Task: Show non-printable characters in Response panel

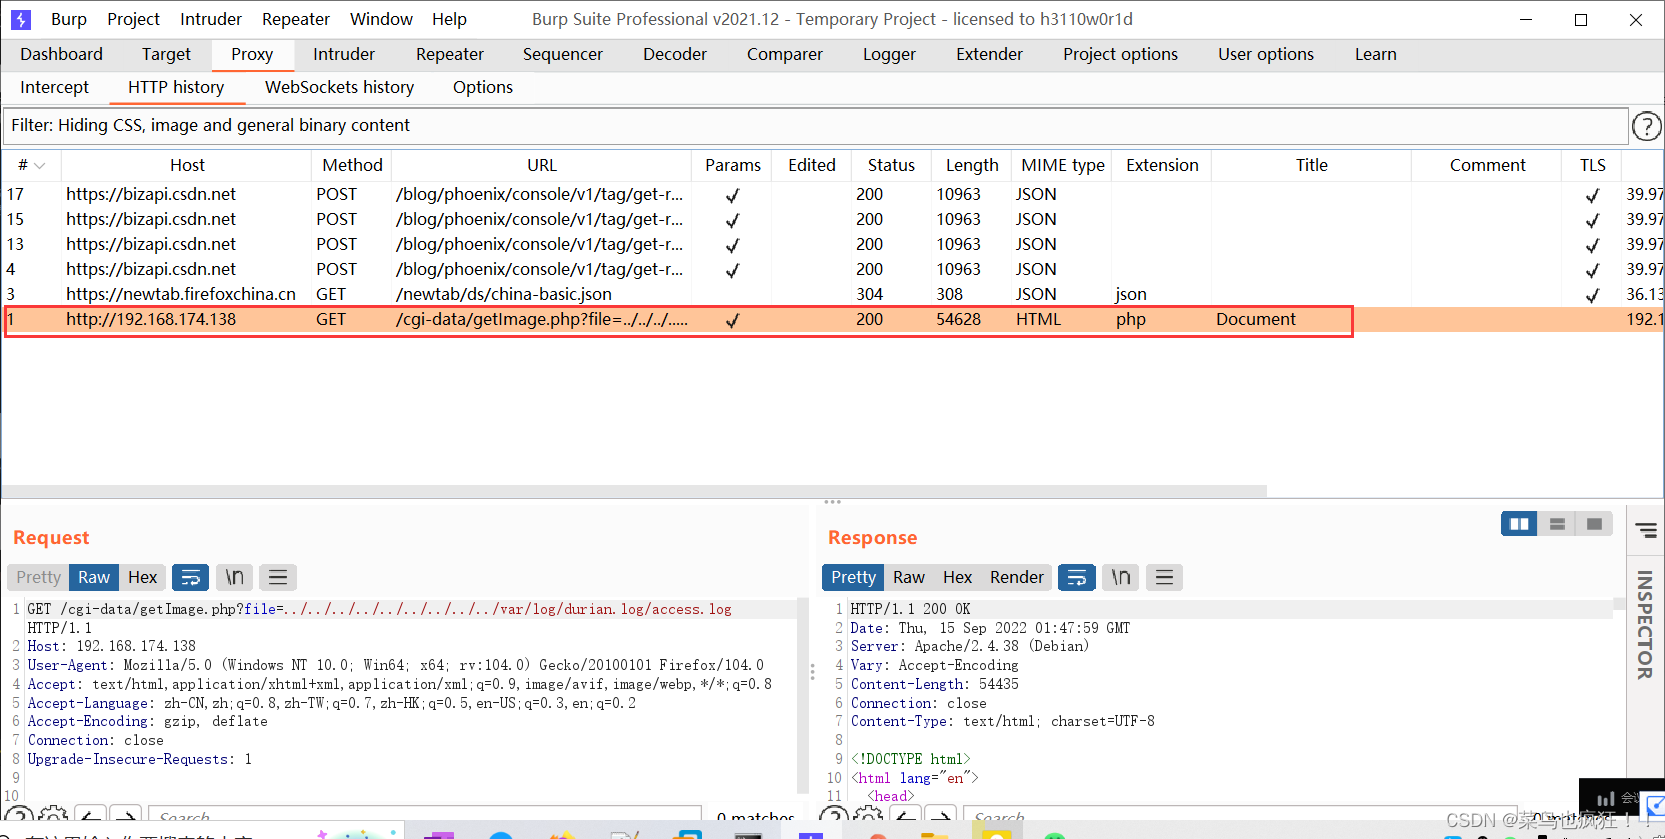Action: point(1120,577)
